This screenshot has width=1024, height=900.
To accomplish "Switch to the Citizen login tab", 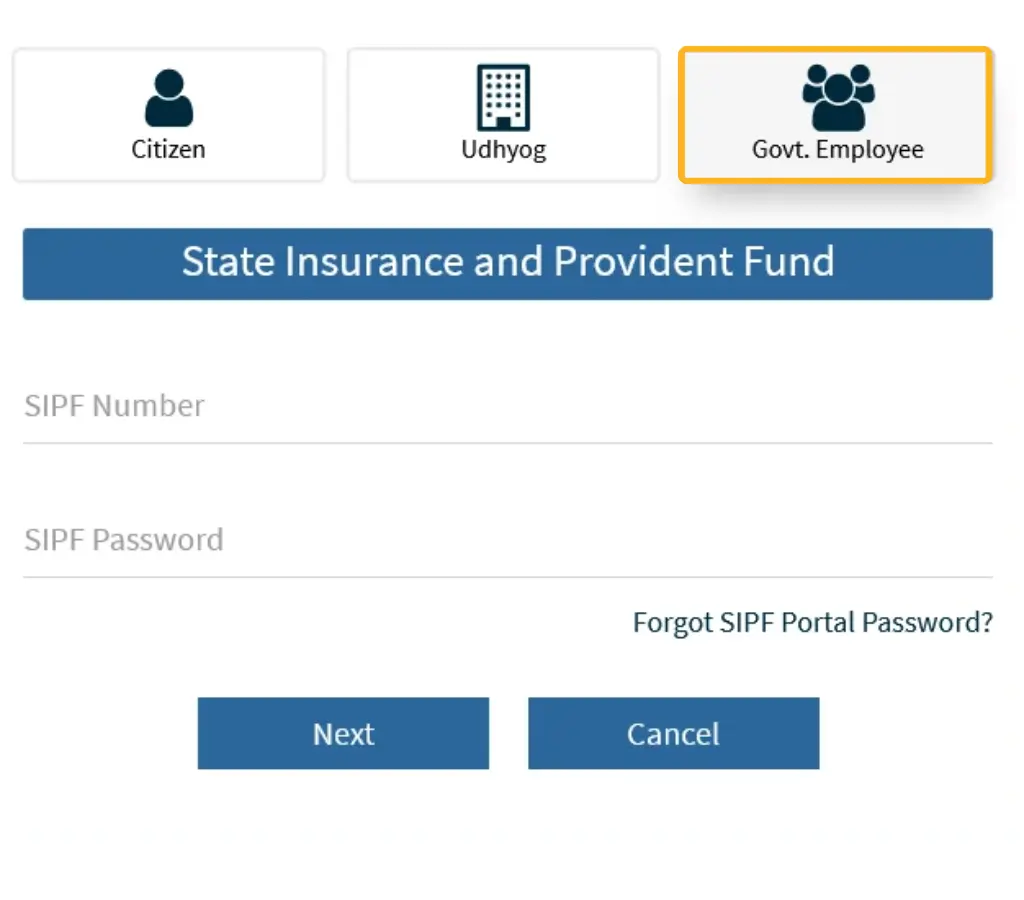I will click(168, 115).
